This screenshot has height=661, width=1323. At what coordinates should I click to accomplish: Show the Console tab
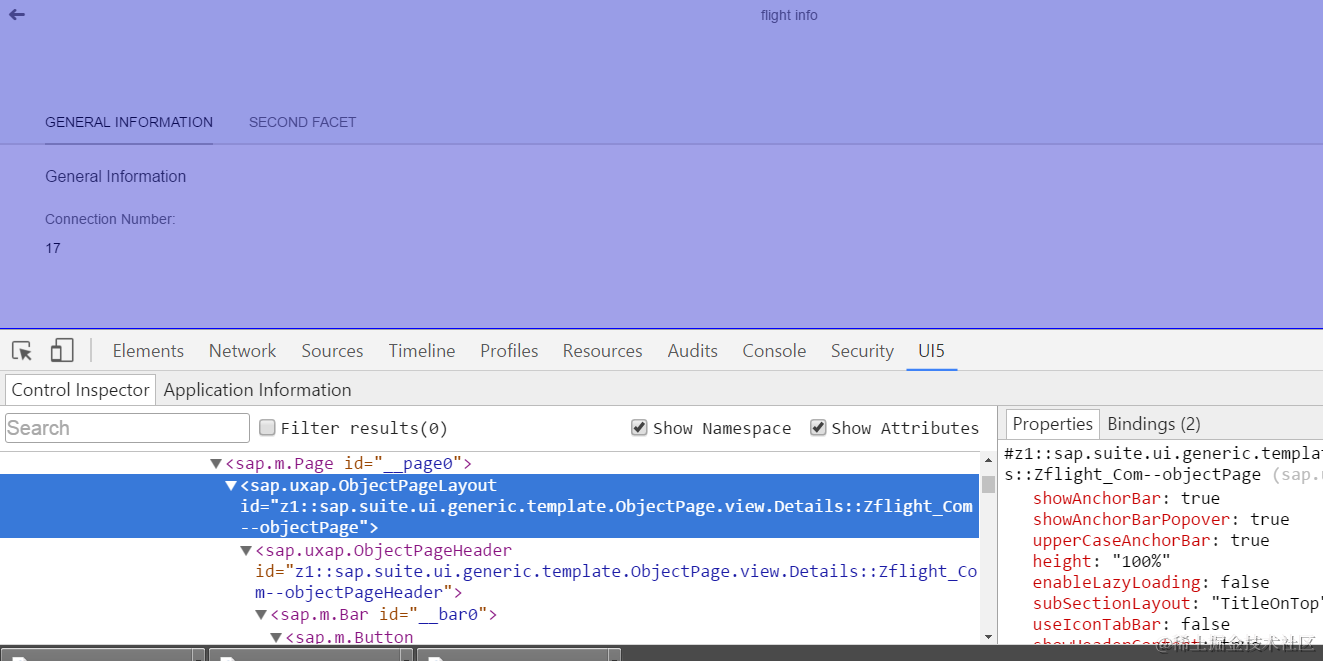tap(774, 351)
